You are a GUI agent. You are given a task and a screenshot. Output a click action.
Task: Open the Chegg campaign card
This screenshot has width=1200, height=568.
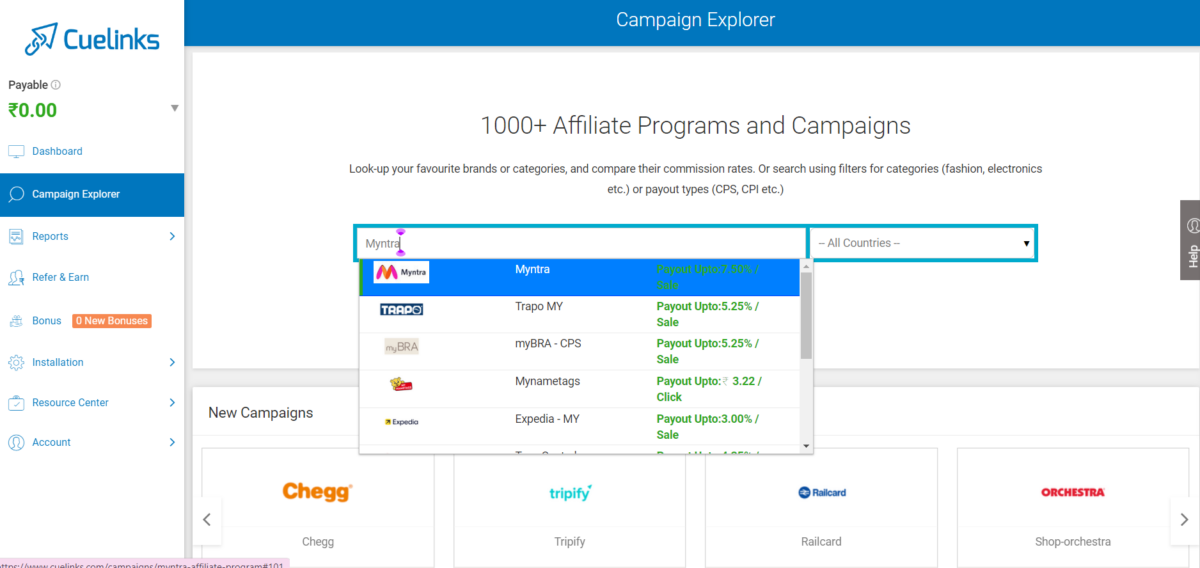click(318, 508)
